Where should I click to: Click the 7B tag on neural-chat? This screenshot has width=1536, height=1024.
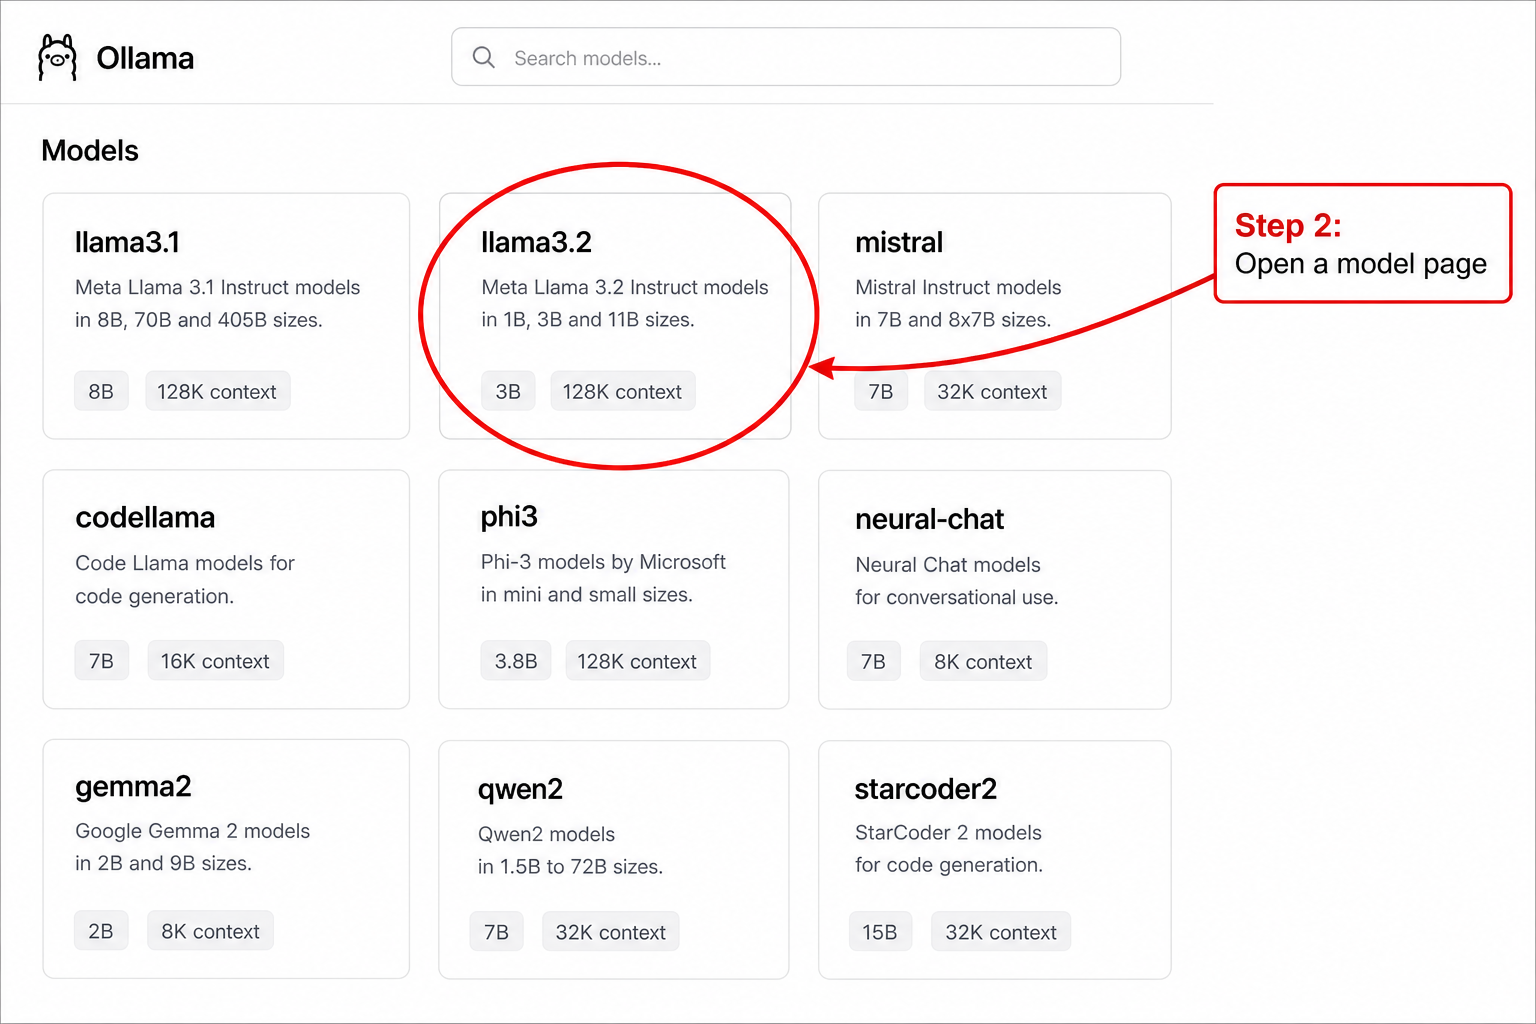[873, 661]
